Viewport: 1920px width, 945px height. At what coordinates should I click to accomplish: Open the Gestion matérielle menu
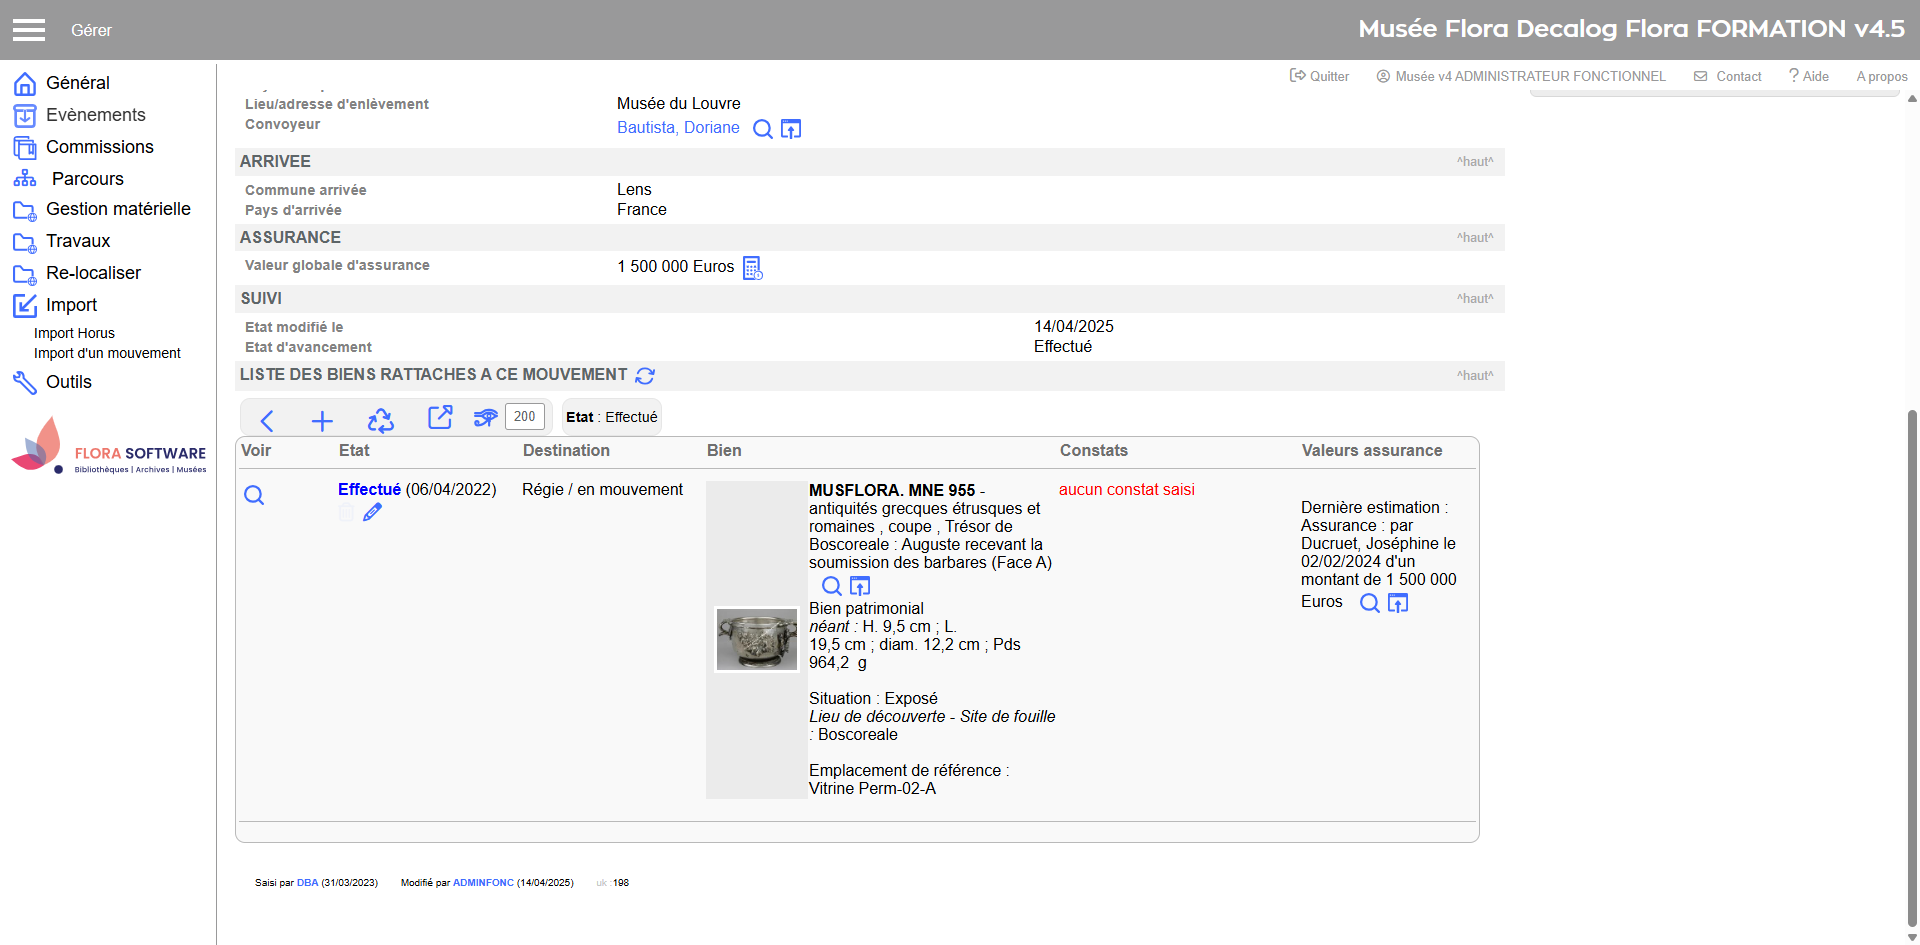[x=118, y=209]
